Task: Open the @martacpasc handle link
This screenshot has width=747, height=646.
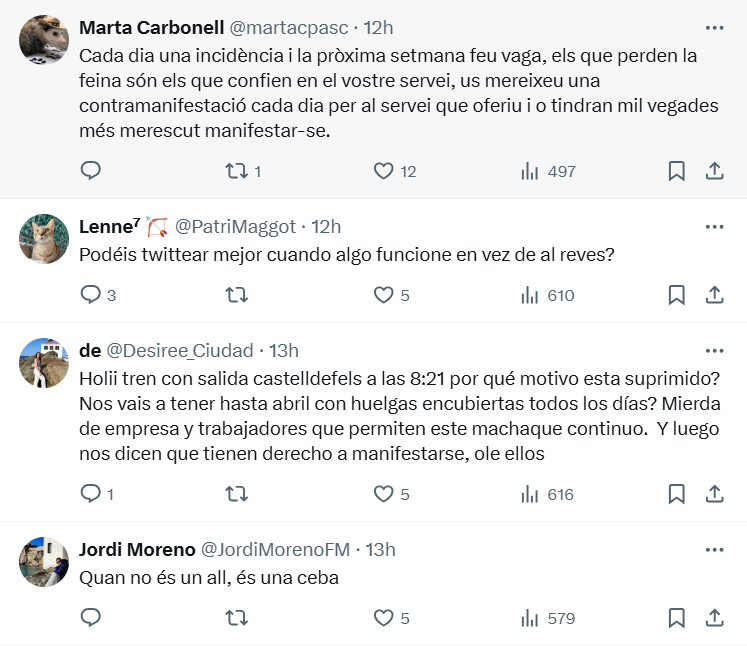Action: click(x=289, y=28)
